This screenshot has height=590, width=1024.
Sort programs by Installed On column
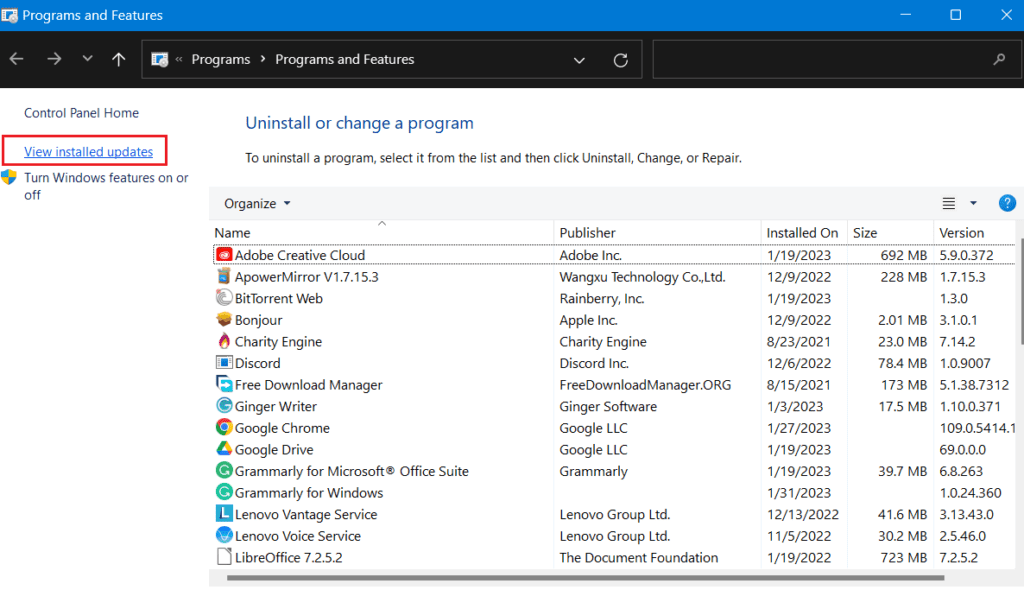[x=802, y=233]
